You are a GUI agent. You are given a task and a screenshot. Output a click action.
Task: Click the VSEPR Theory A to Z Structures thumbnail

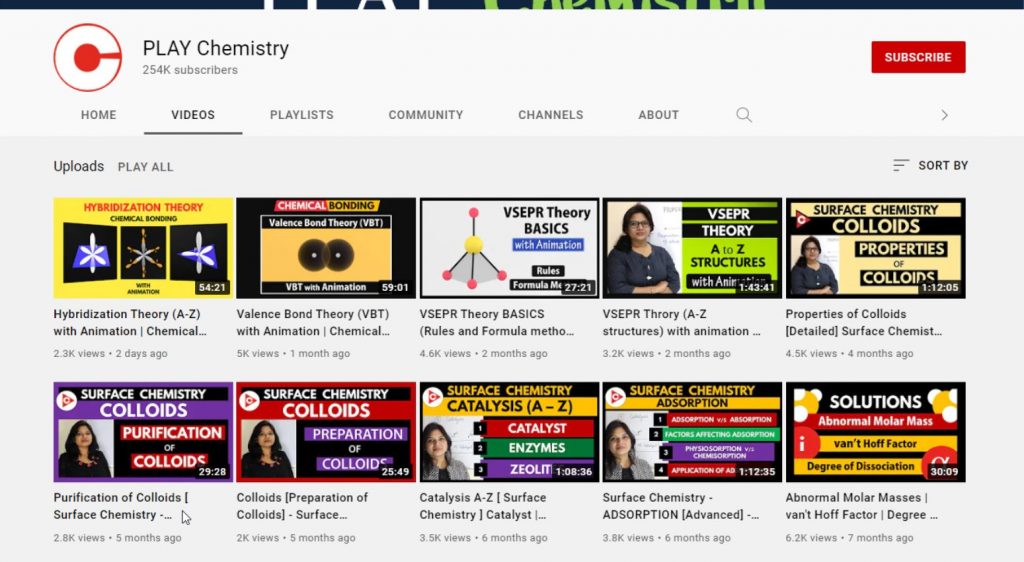pos(692,248)
